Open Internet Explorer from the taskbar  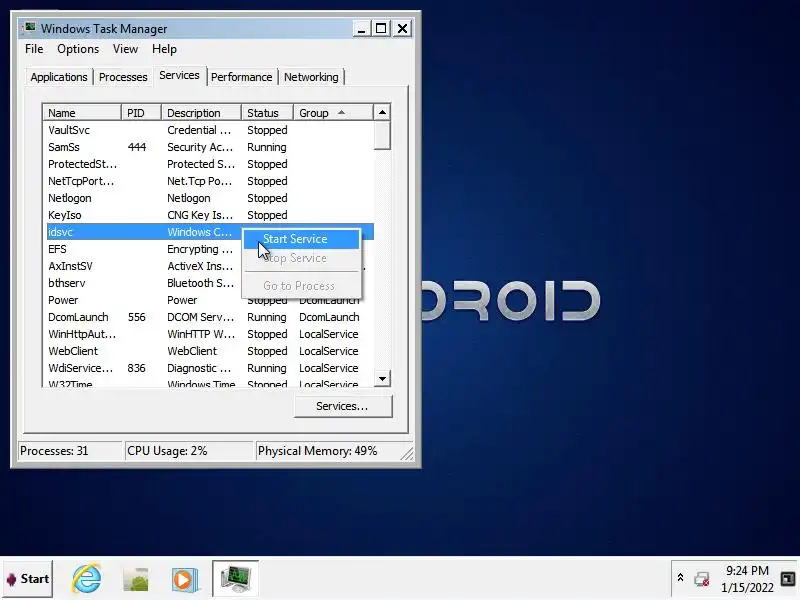[87, 579]
